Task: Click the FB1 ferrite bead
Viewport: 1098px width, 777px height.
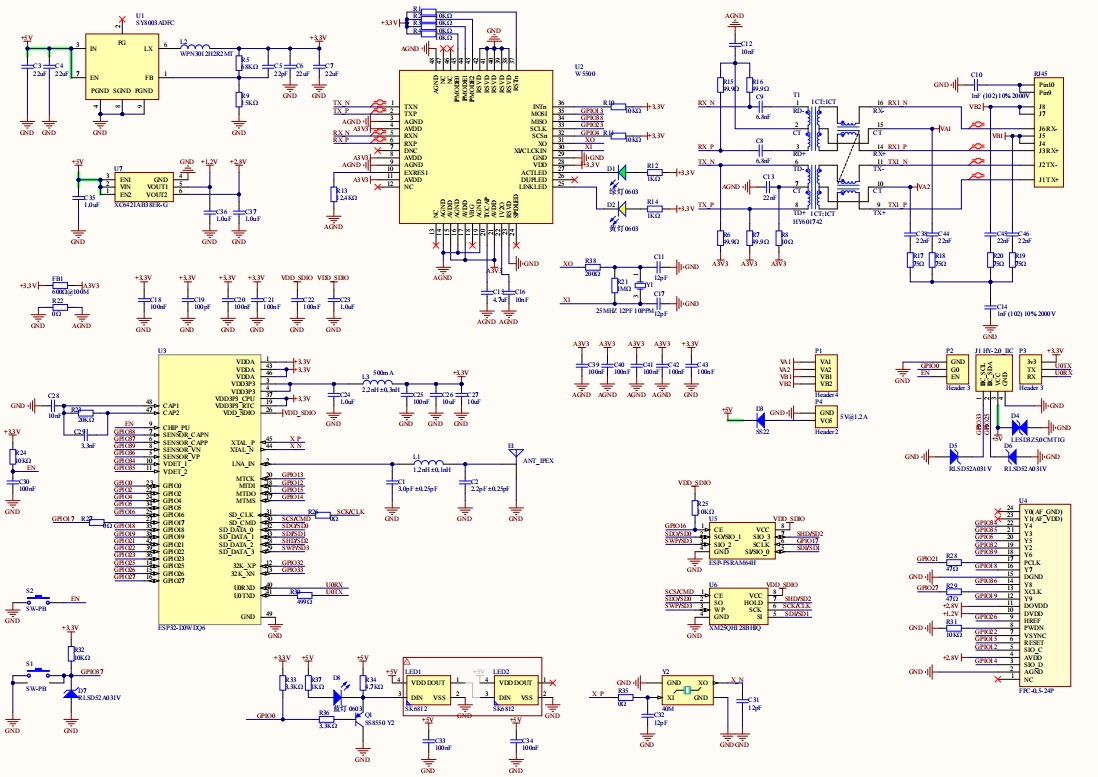Action: (58, 286)
